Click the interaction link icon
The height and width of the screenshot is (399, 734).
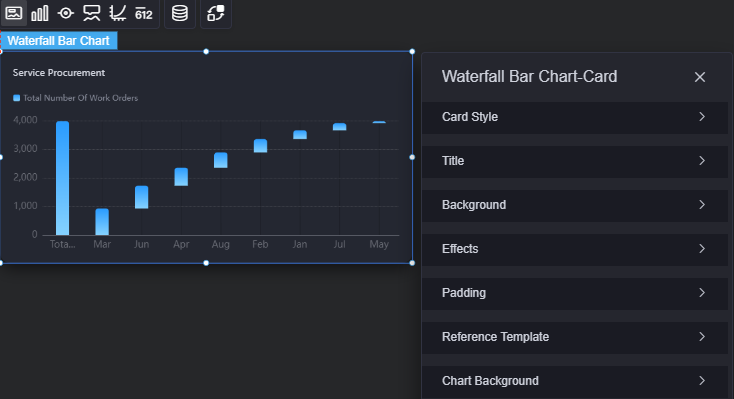coord(216,13)
